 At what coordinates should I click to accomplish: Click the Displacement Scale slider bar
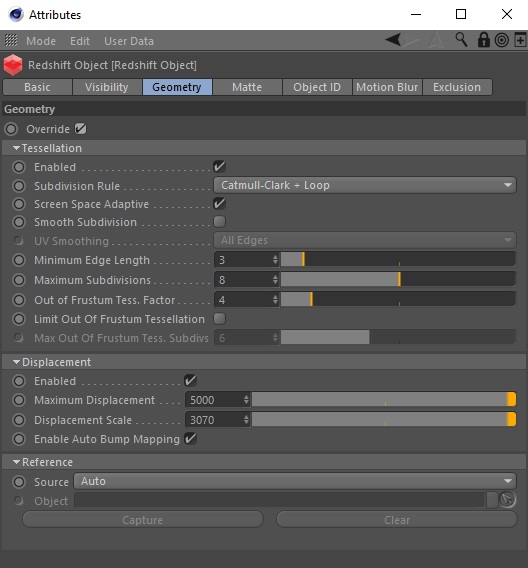[384, 419]
